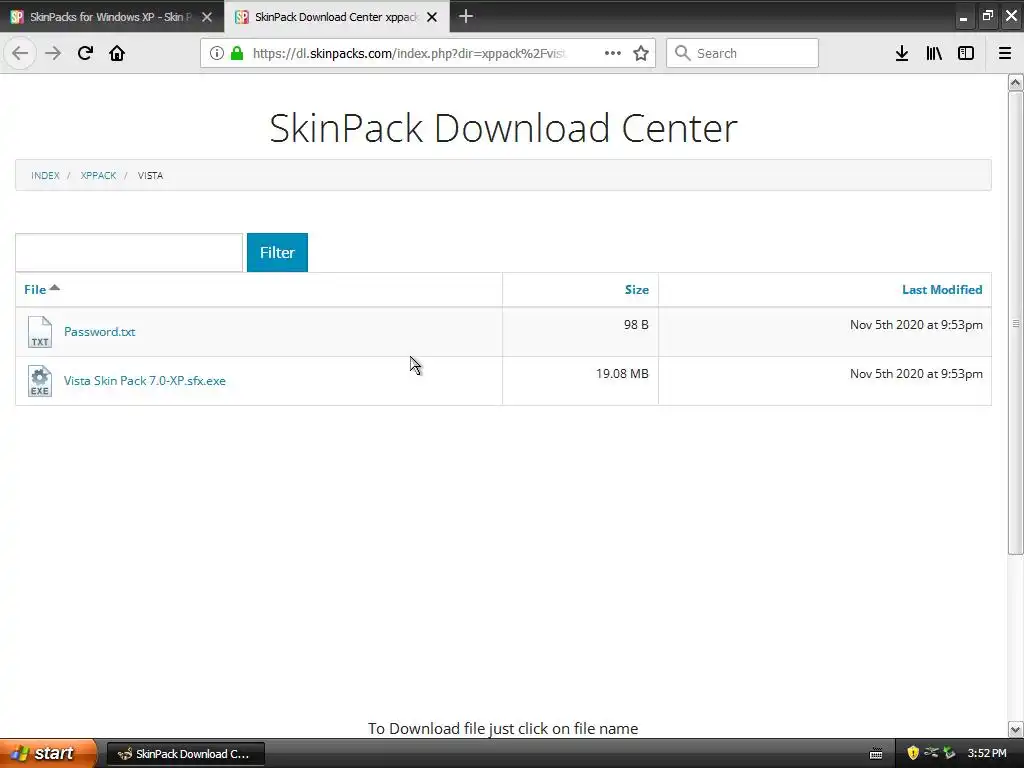Open the keyboard tray icon
Image resolution: width=1024 pixels, height=768 pixels.
click(876, 754)
